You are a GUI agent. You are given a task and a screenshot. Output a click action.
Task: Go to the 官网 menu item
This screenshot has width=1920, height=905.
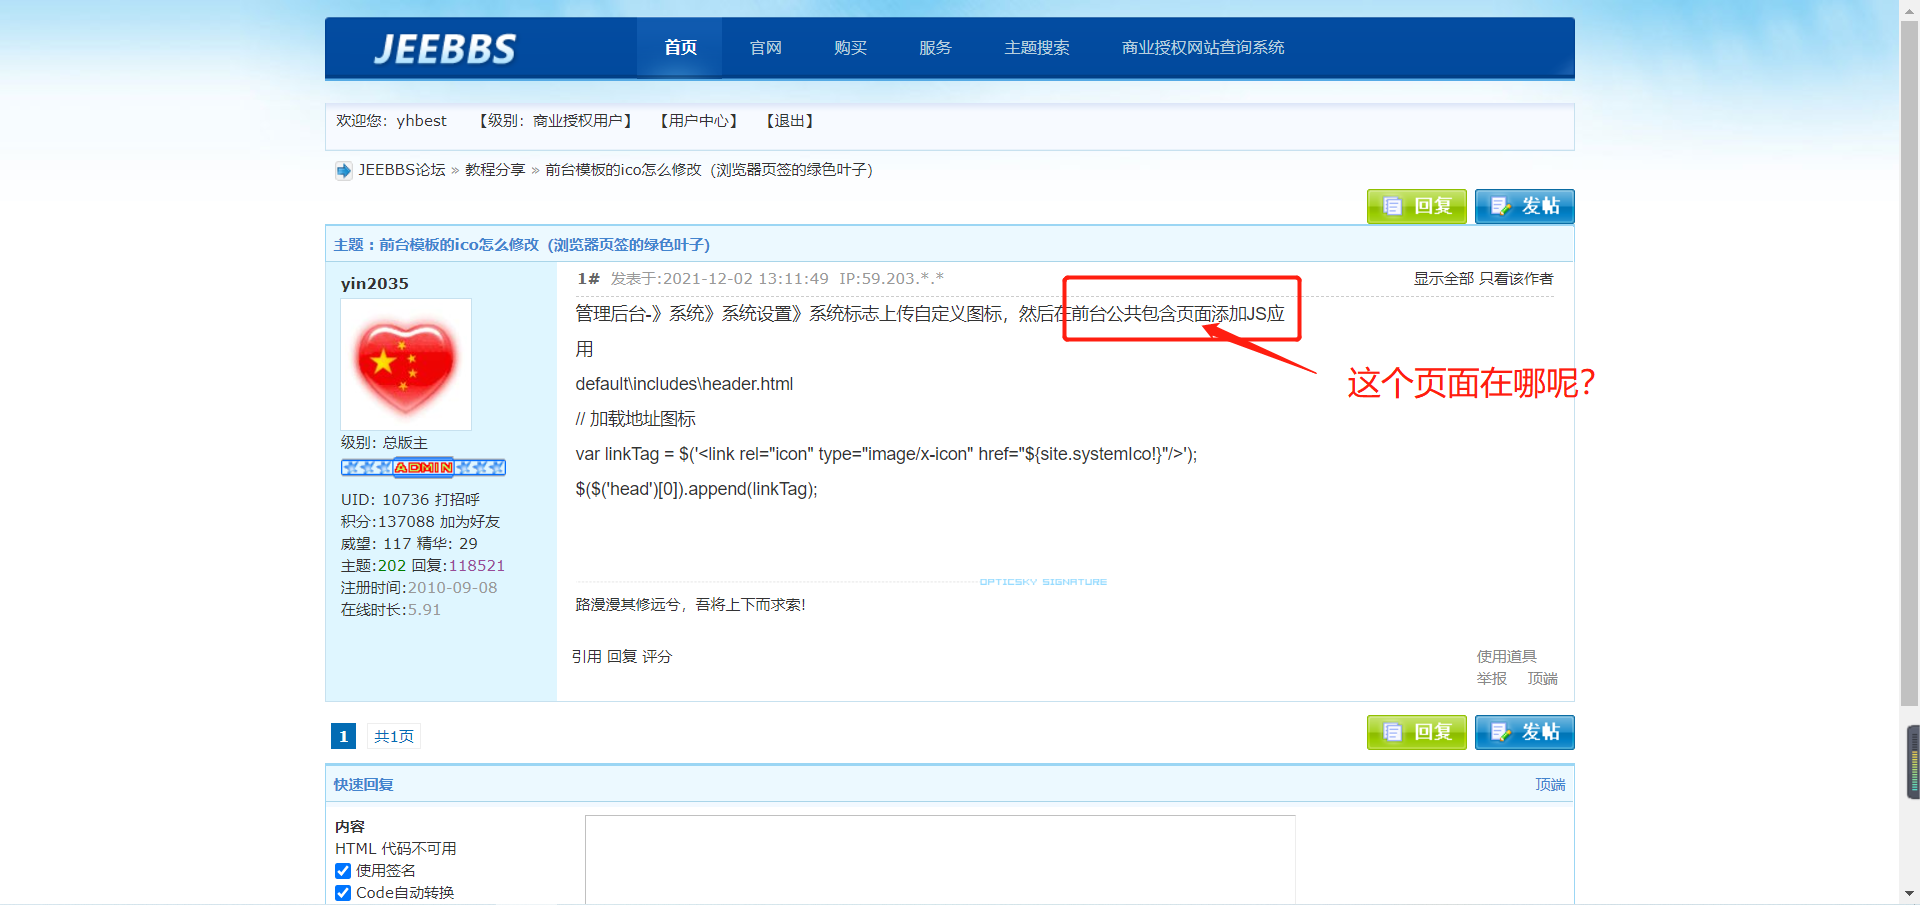click(766, 47)
